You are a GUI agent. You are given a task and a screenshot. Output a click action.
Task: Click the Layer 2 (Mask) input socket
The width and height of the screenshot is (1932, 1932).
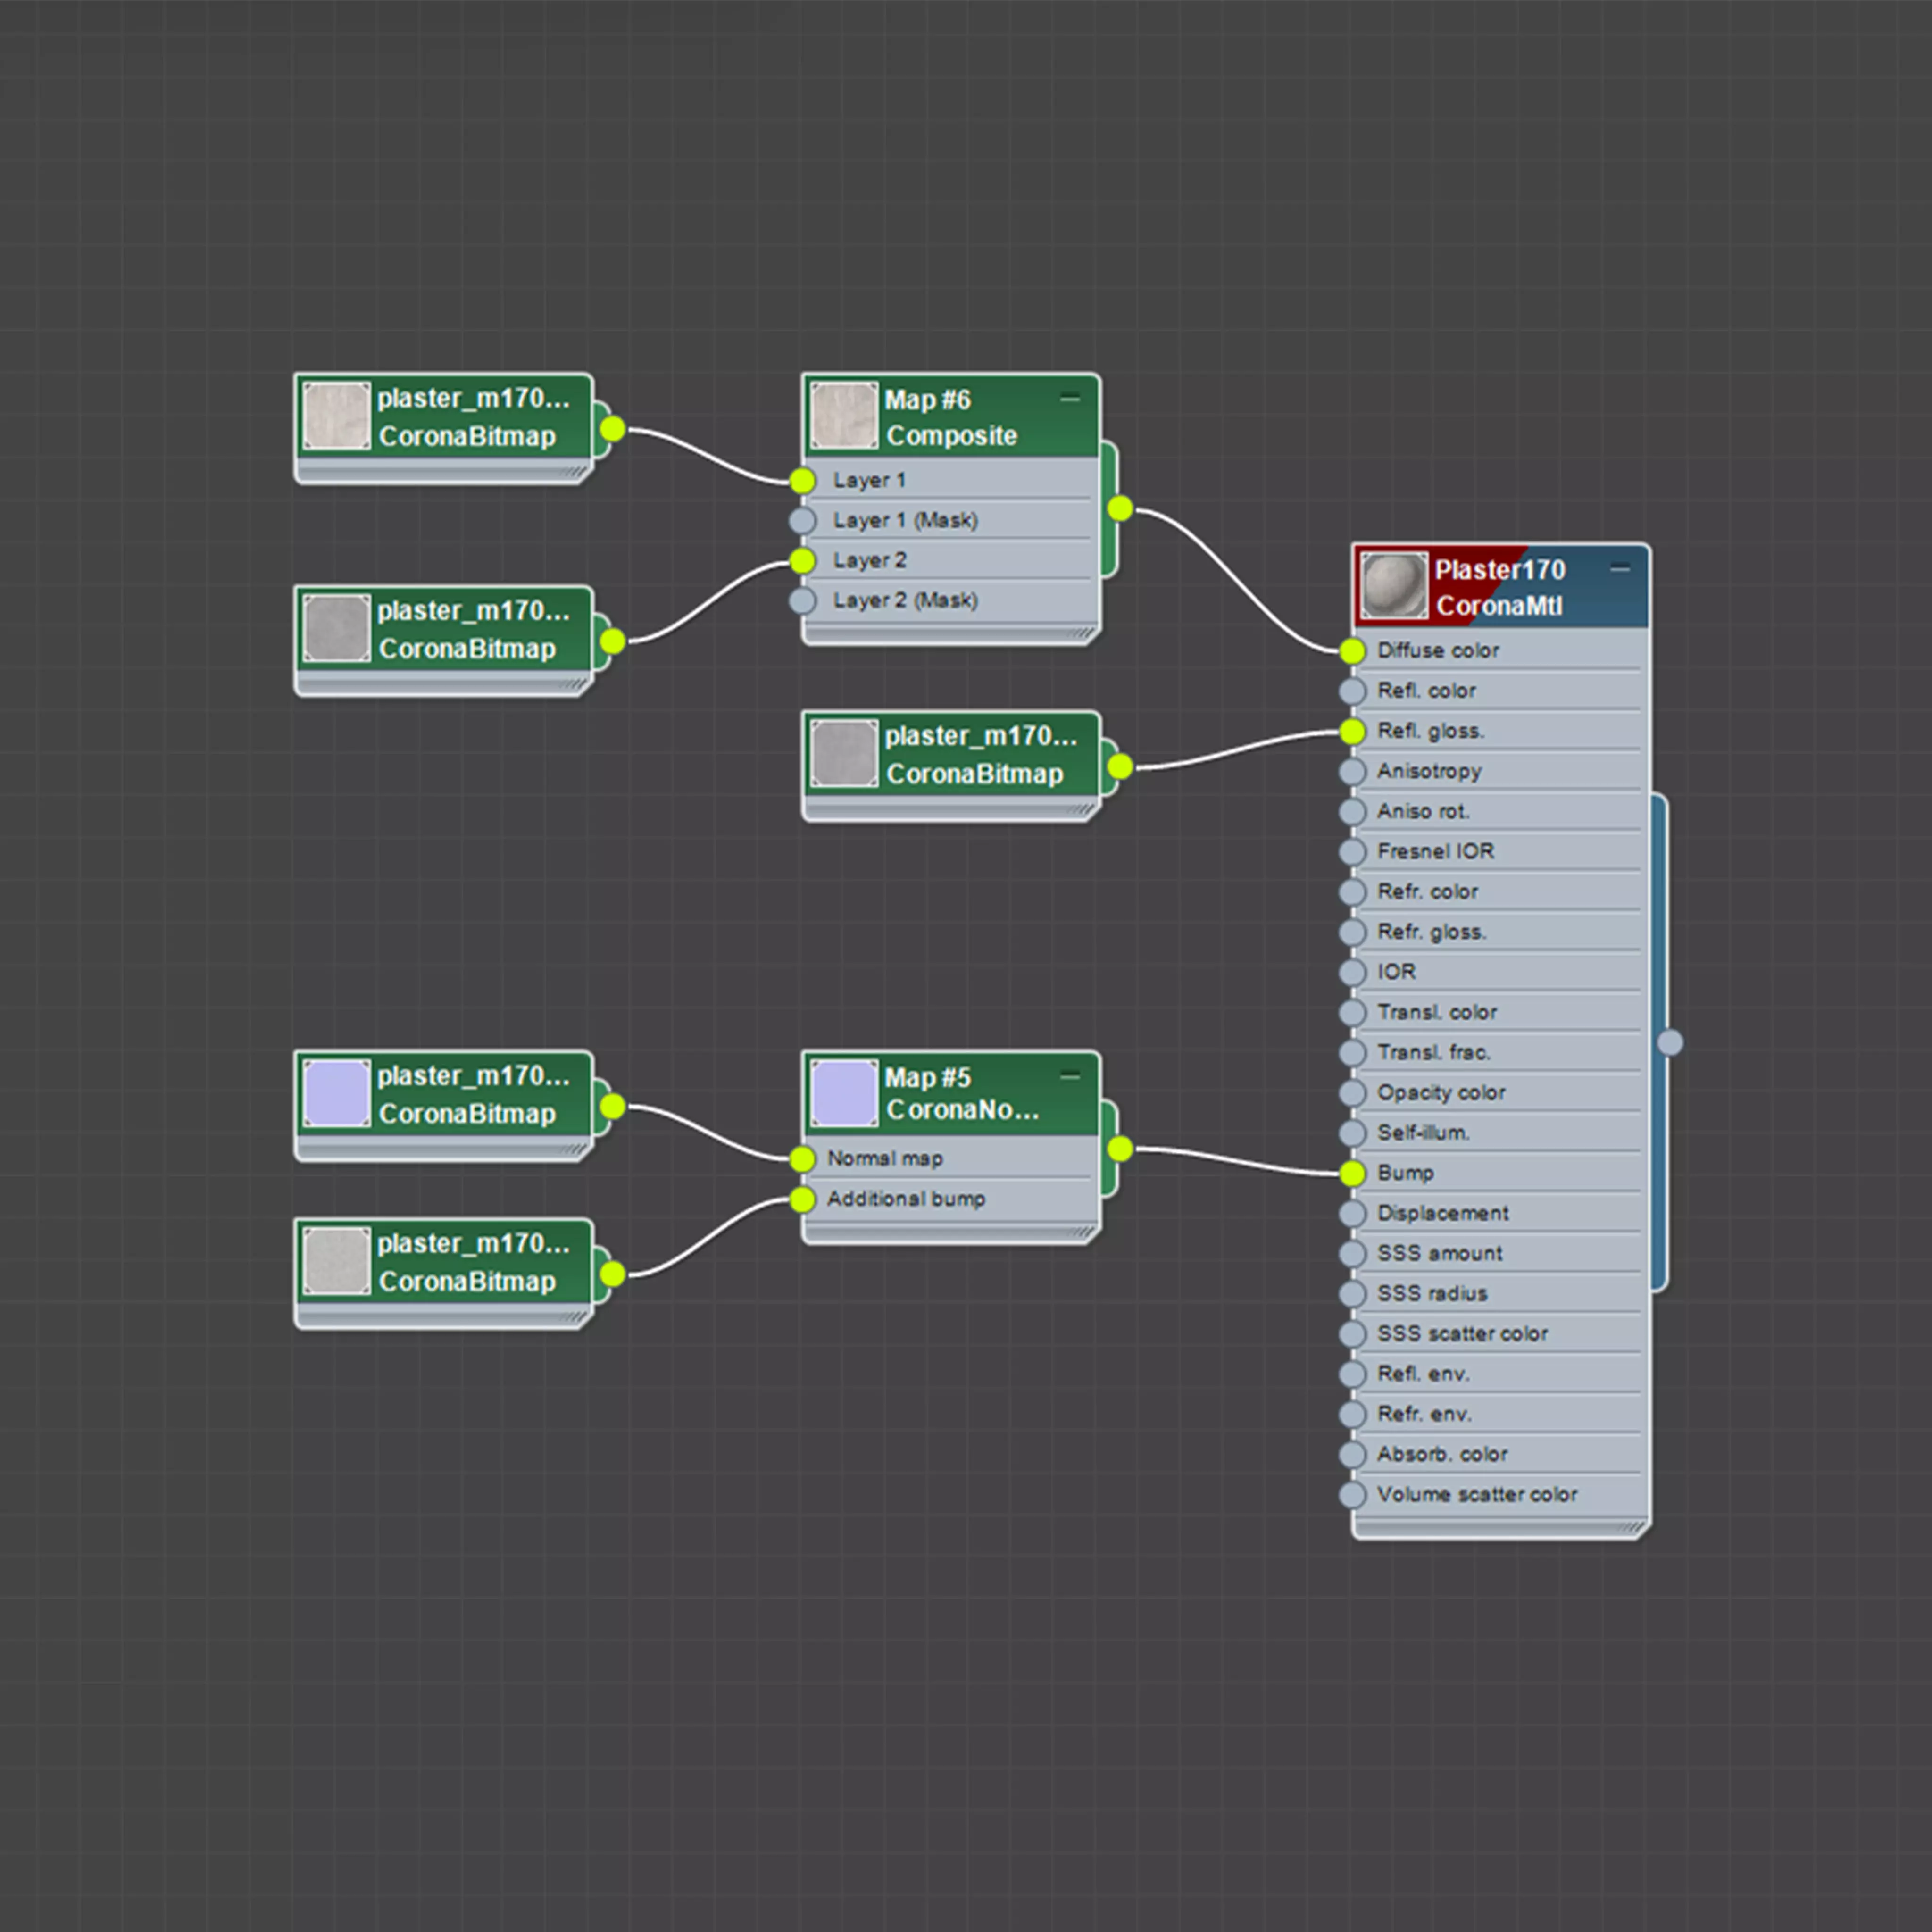802,600
